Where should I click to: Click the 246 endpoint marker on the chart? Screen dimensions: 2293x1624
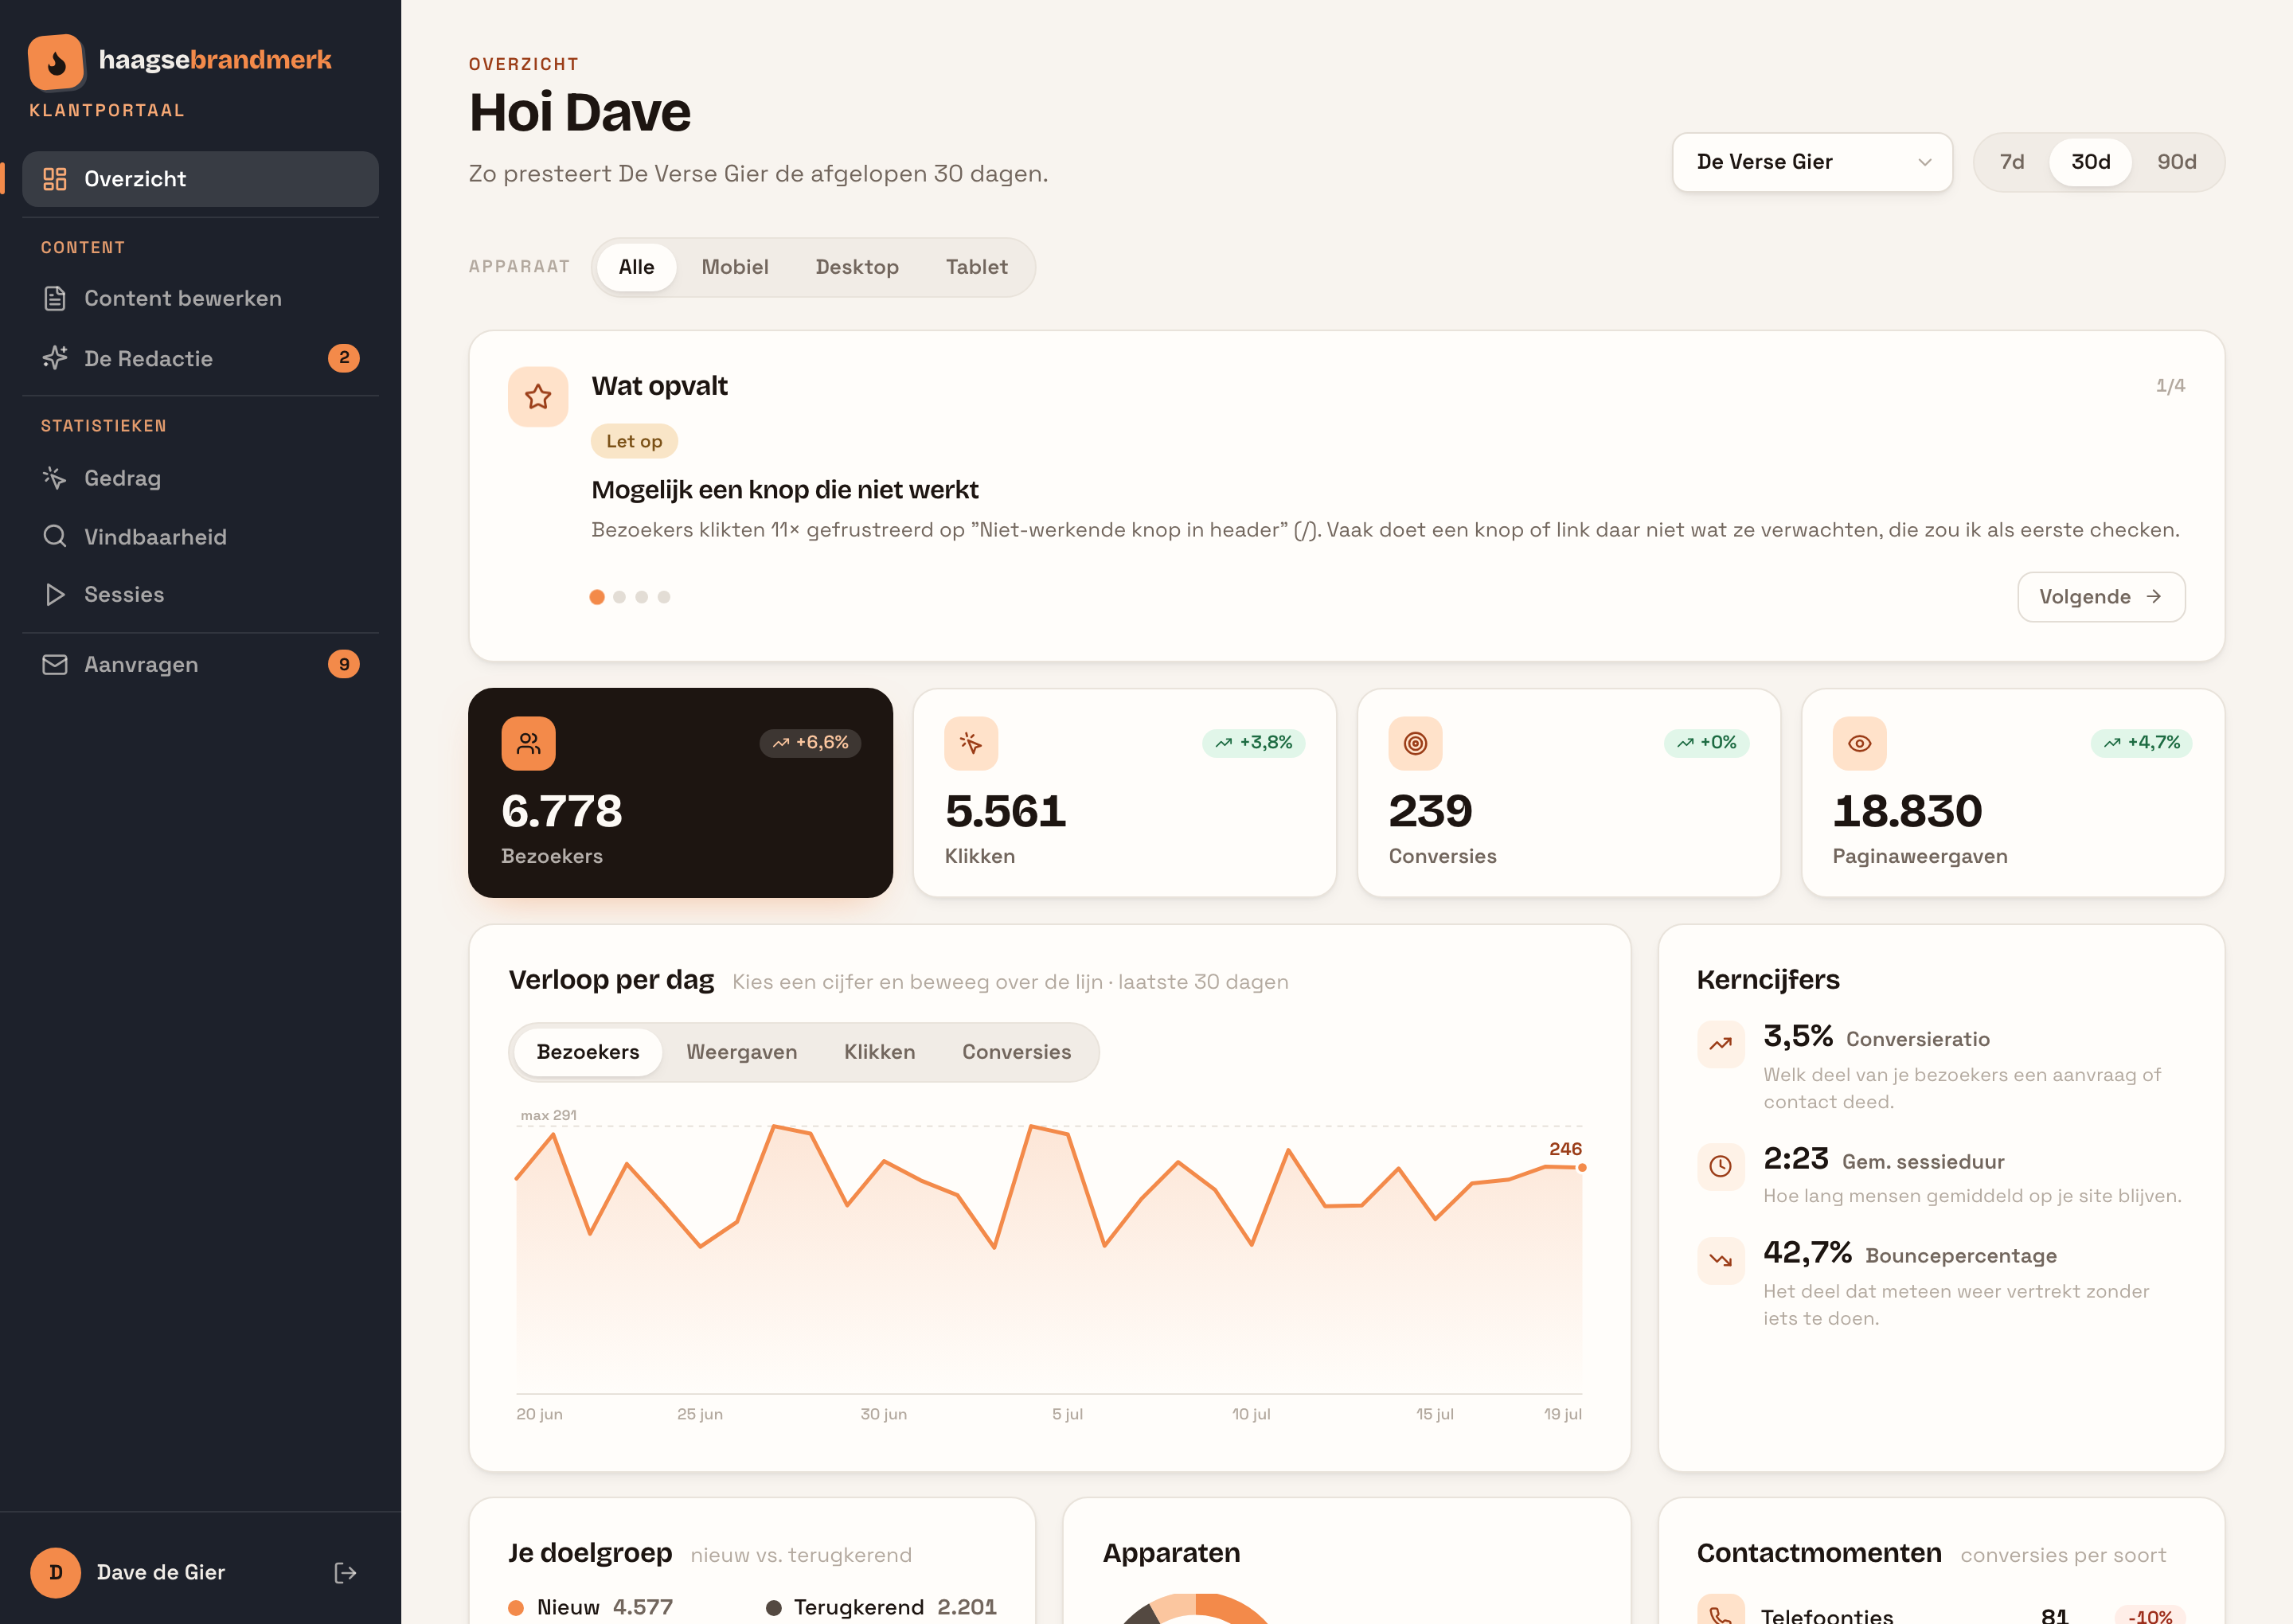tap(1582, 1167)
